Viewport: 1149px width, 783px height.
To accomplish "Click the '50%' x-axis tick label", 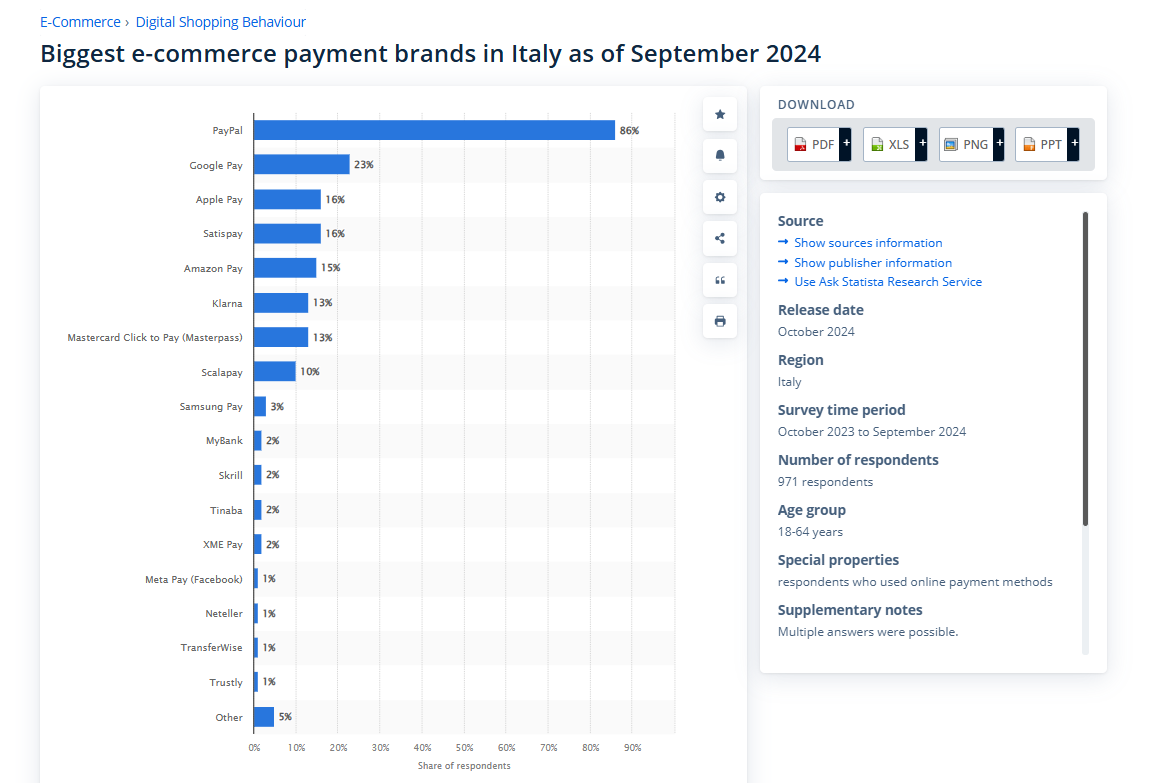I will (x=465, y=748).
